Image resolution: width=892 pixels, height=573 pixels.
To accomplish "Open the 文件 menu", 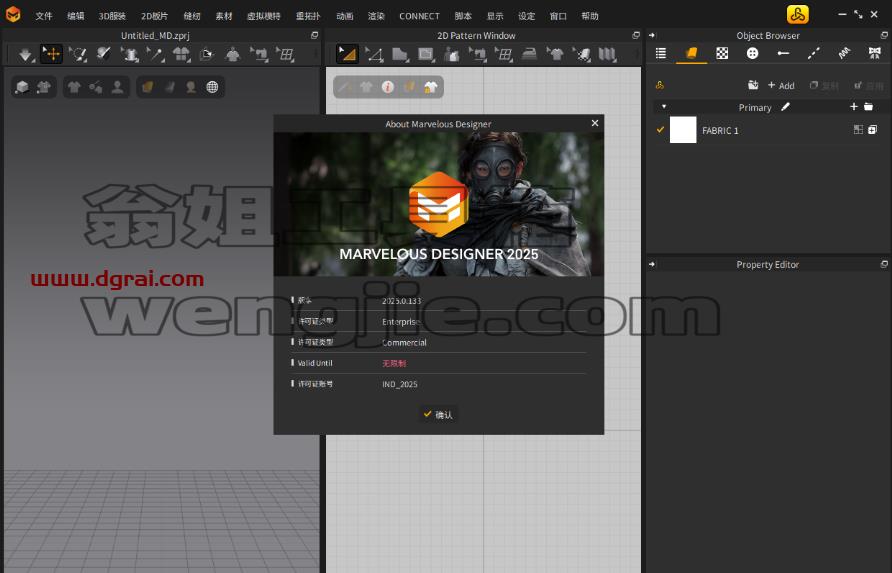I will (x=44, y=16).
